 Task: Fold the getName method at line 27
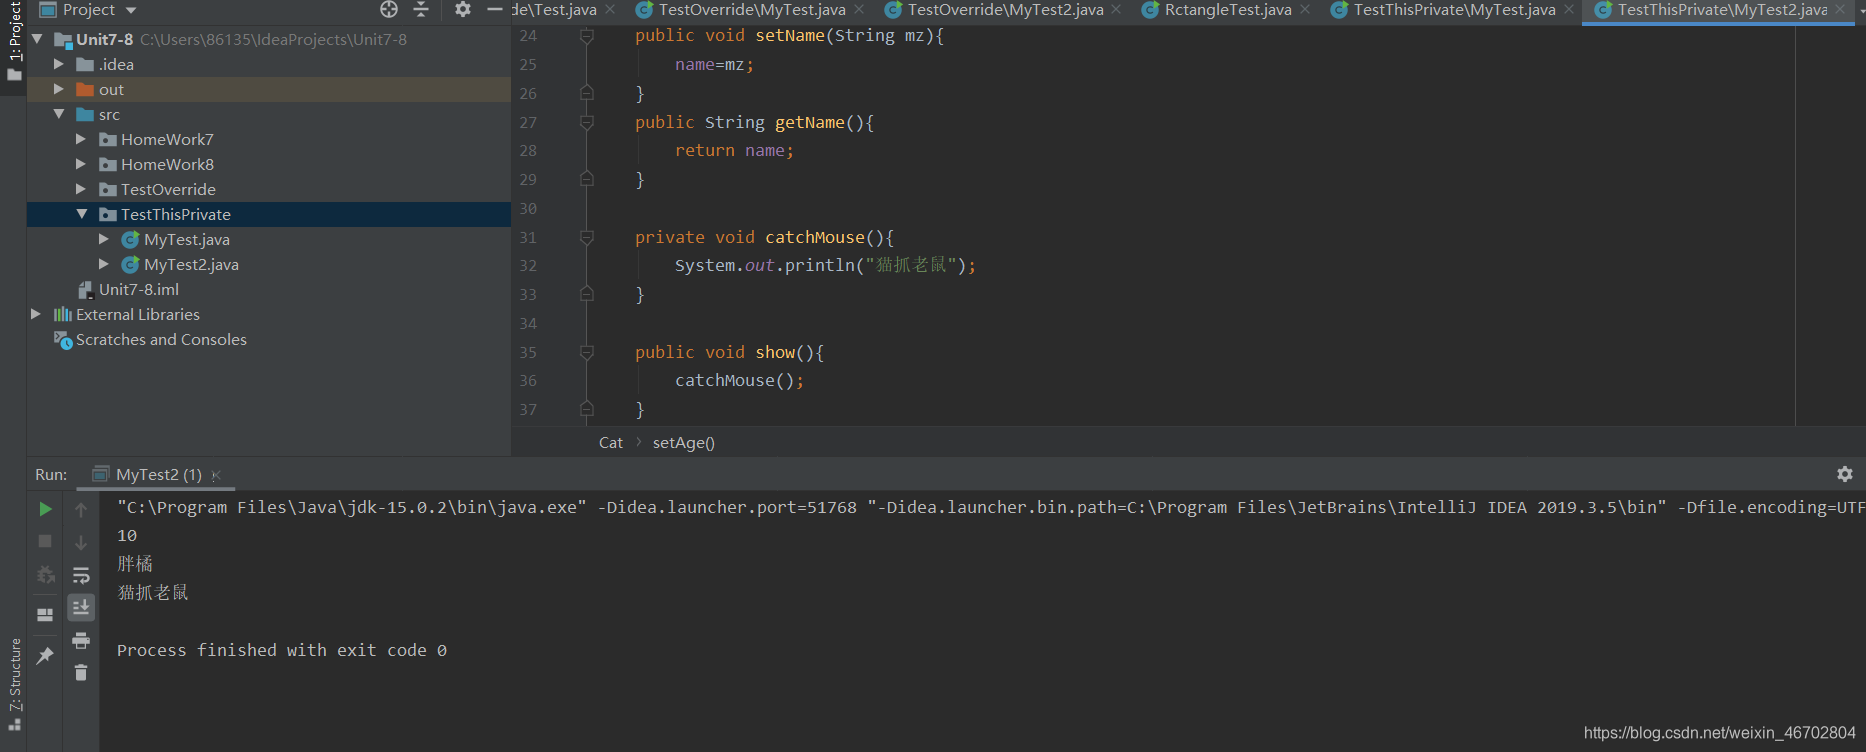pyautogui.click(x=587, y=122)
